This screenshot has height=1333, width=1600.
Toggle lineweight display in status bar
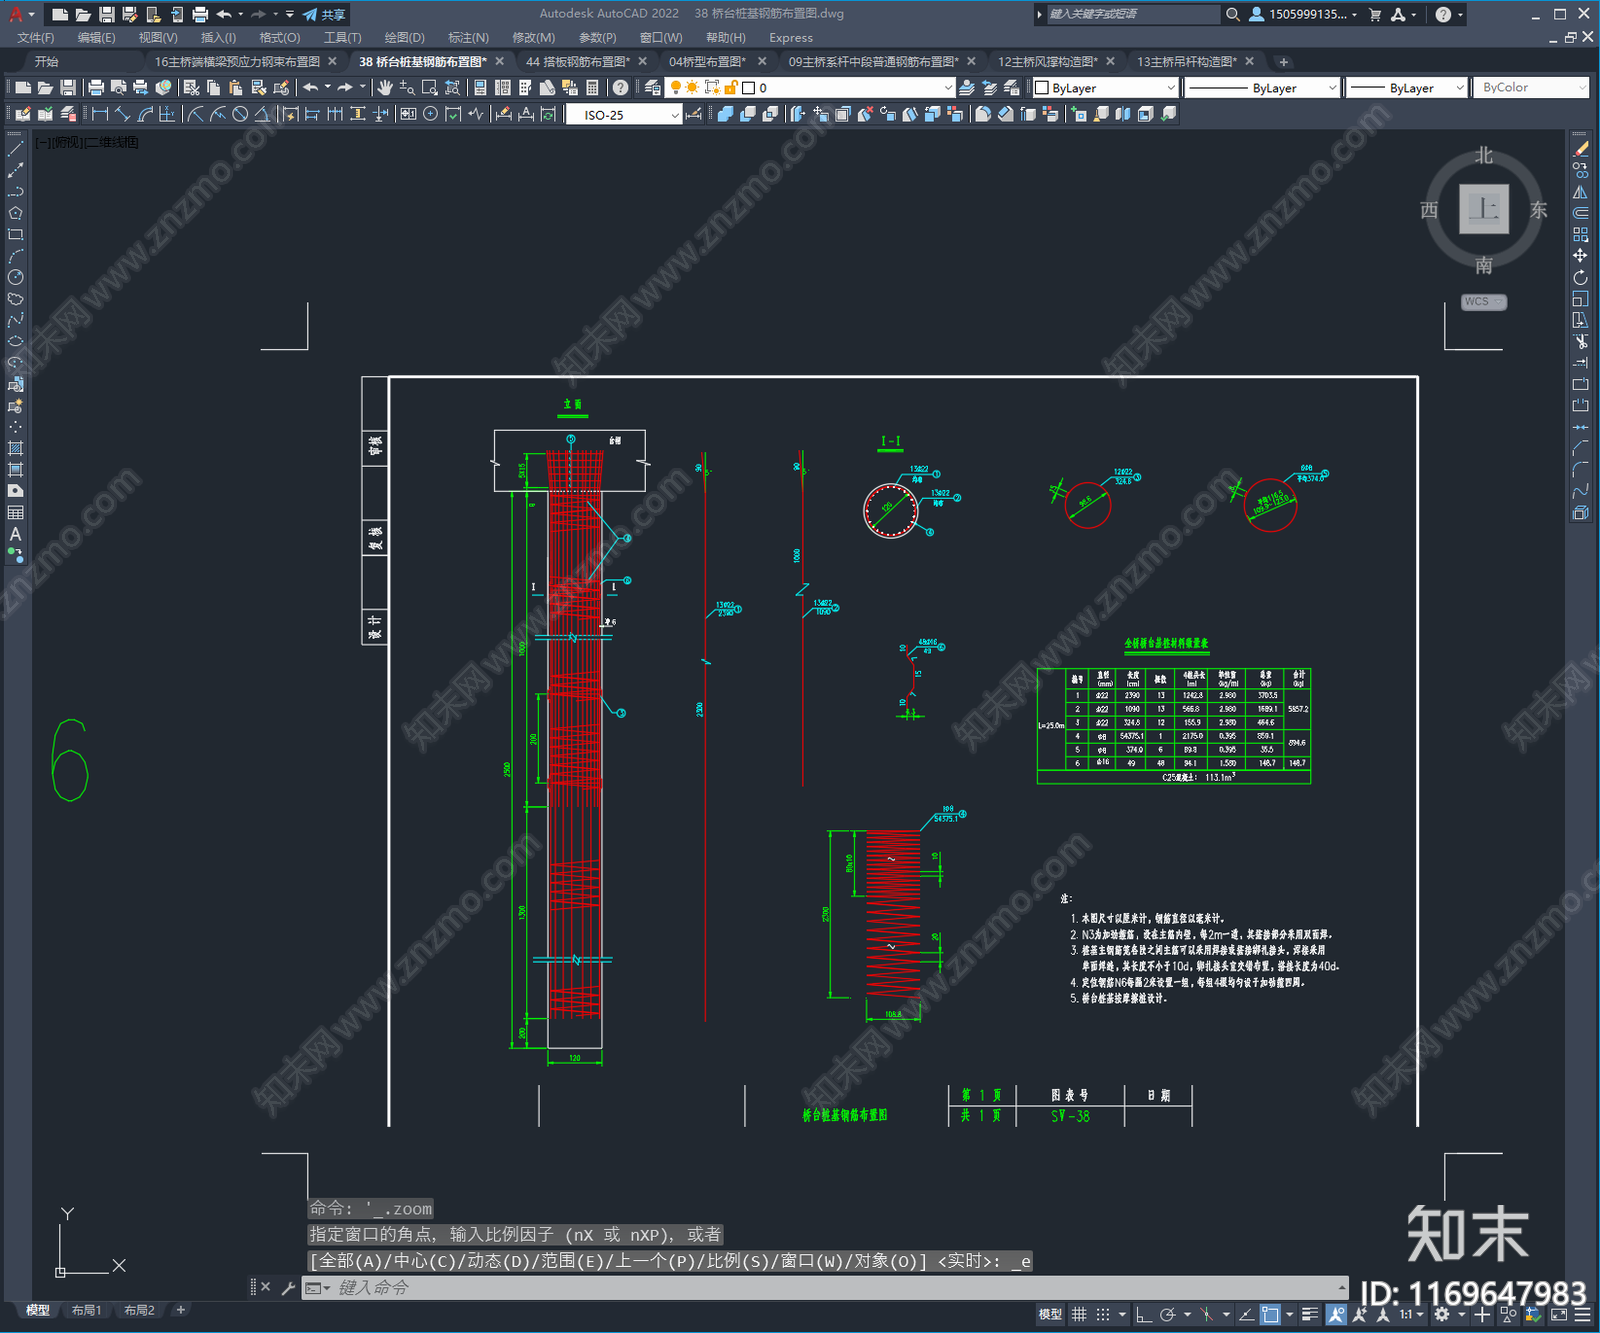1310,1314
